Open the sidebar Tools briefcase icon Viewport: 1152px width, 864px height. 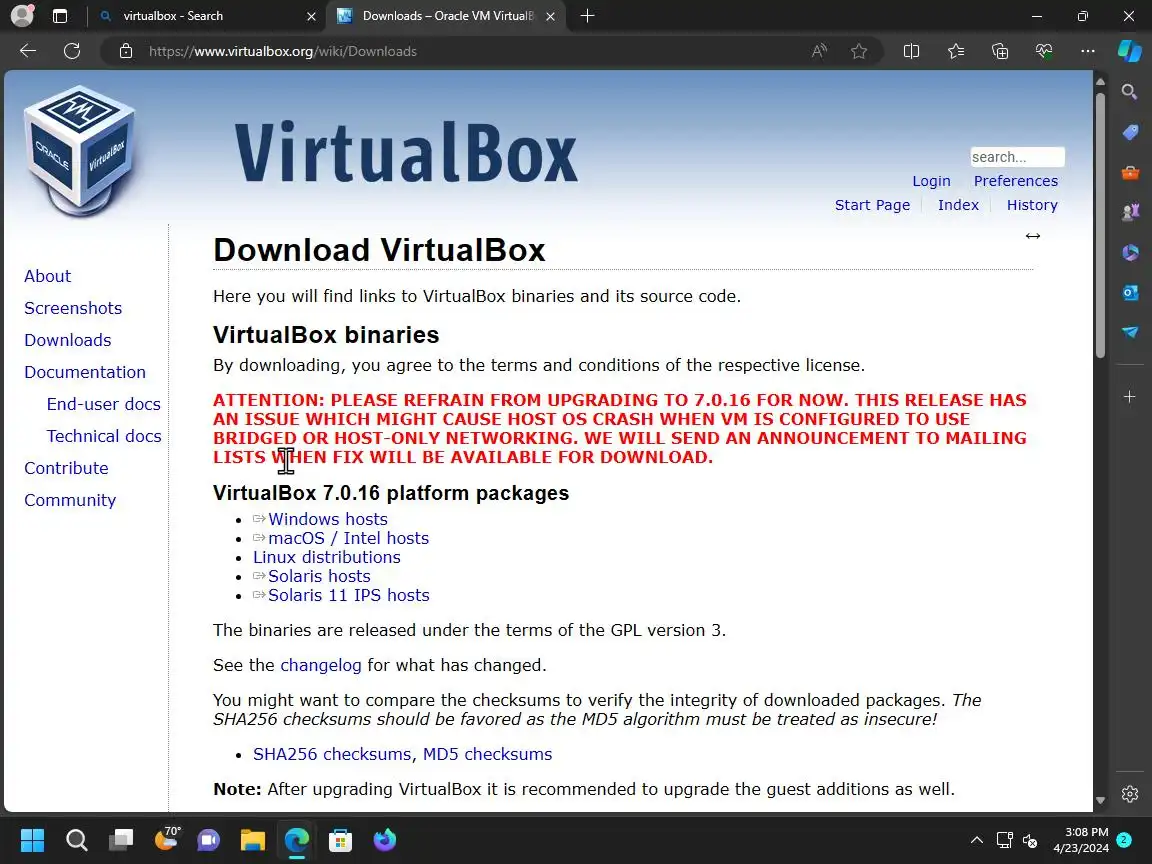[1130, 173]
